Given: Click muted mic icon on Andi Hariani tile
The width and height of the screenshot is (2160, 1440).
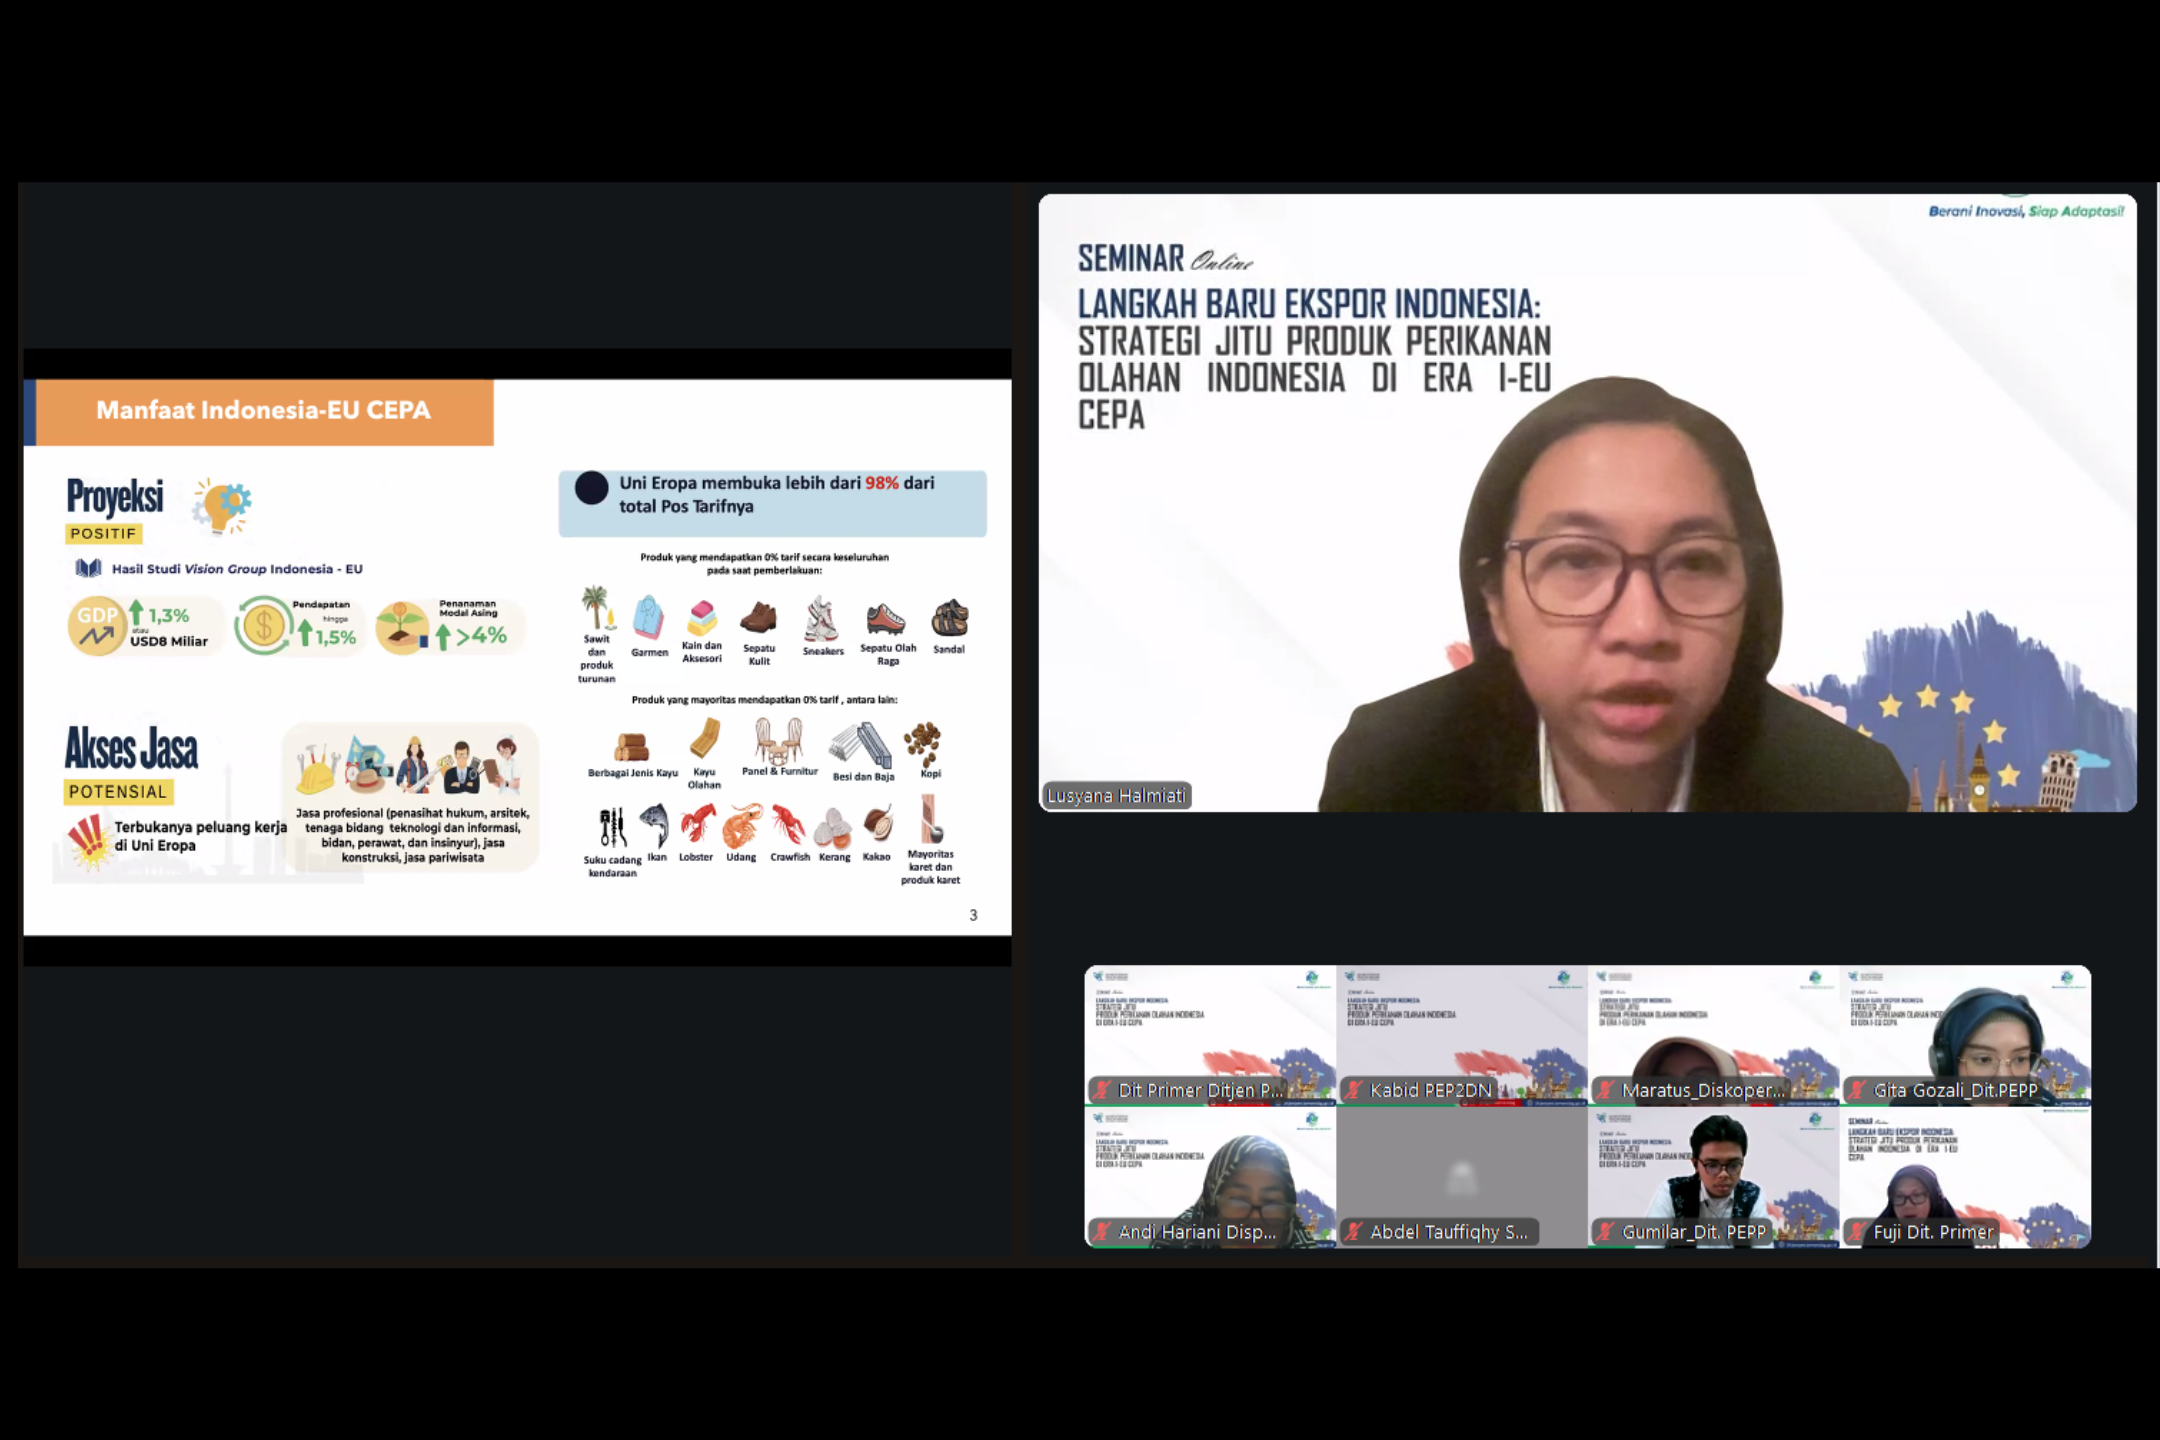Looking at the screenshot, I should [1101, 1233].
